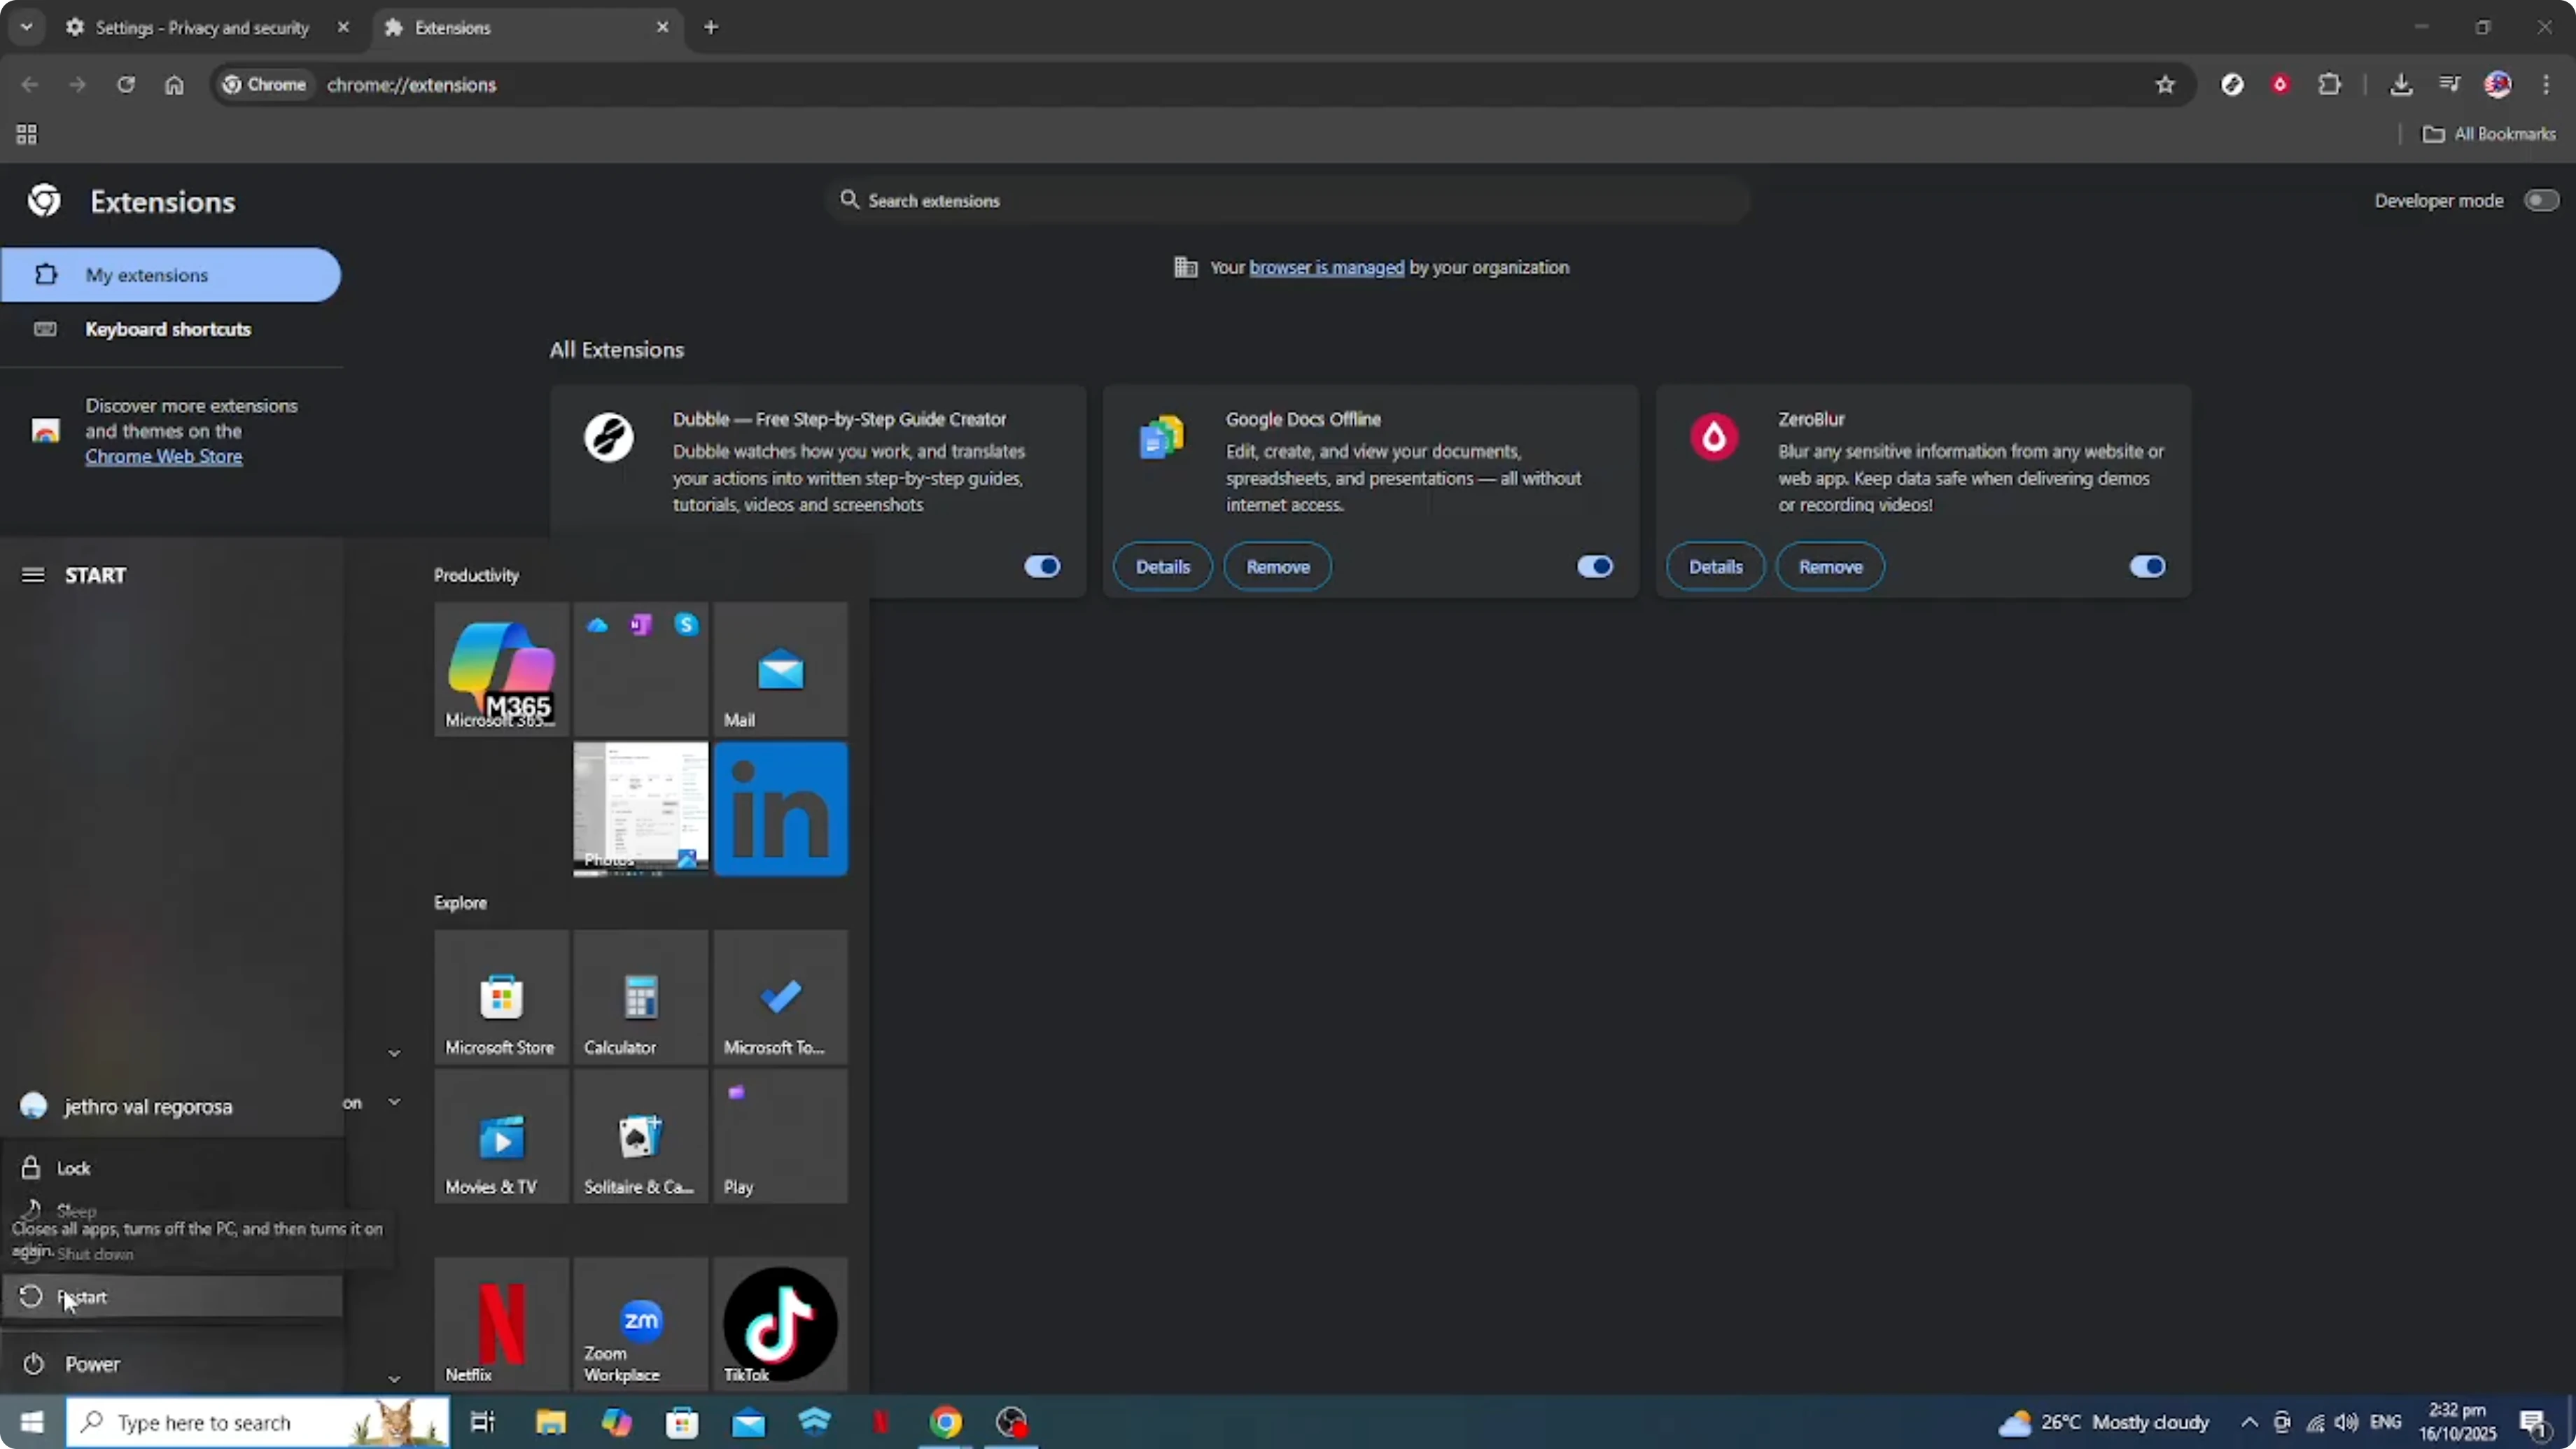The height and width of the screenshot is (1449, 2576).
Task: Disable the Google Docs Offline toggle
Action: [1595, 567]
